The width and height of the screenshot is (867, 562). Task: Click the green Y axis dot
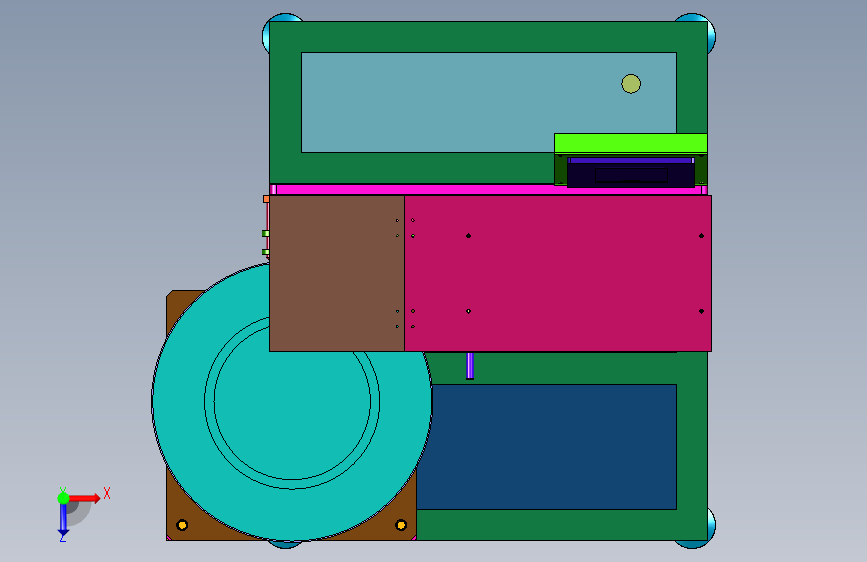tap(63, 498)
